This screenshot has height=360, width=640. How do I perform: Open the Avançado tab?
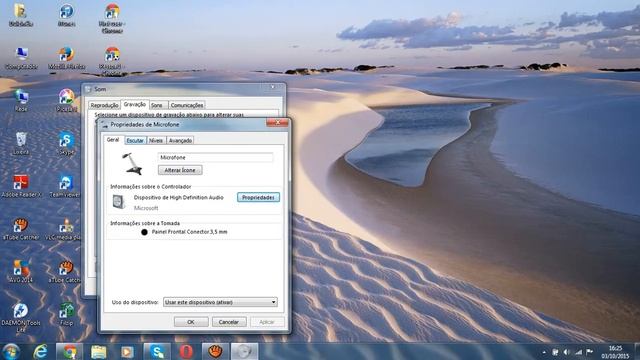[x=180, y=140]
